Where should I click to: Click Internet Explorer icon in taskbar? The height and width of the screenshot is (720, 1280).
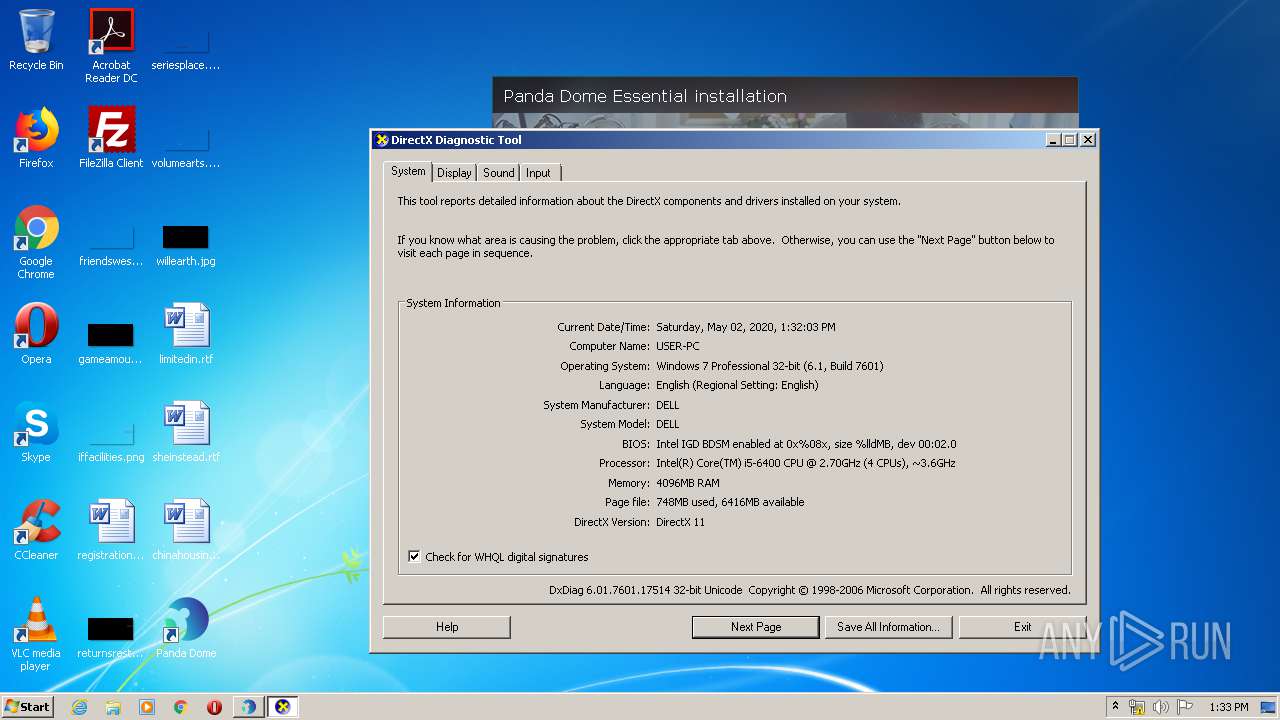coord(79,707)
